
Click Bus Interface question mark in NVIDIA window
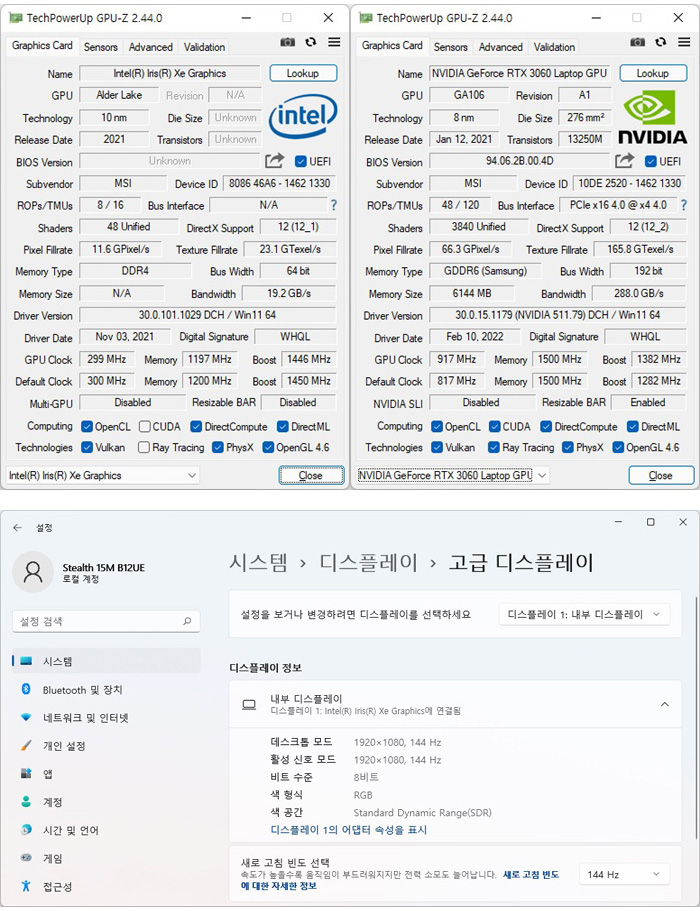pos(683,205)
